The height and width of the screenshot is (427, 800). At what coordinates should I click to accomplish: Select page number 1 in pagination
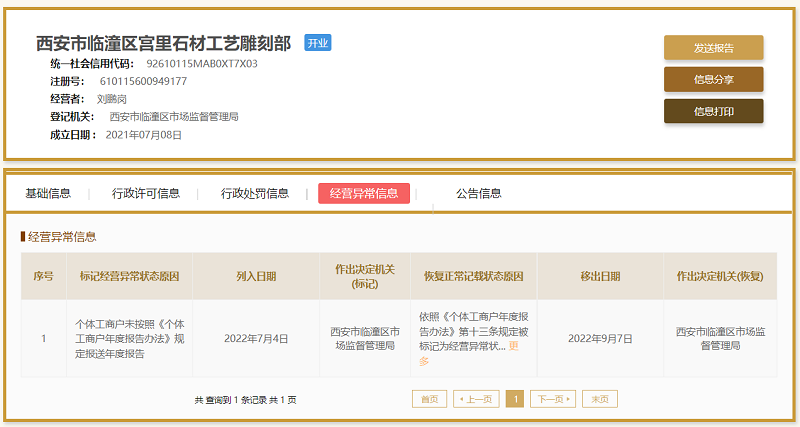[x=515, y=399]
